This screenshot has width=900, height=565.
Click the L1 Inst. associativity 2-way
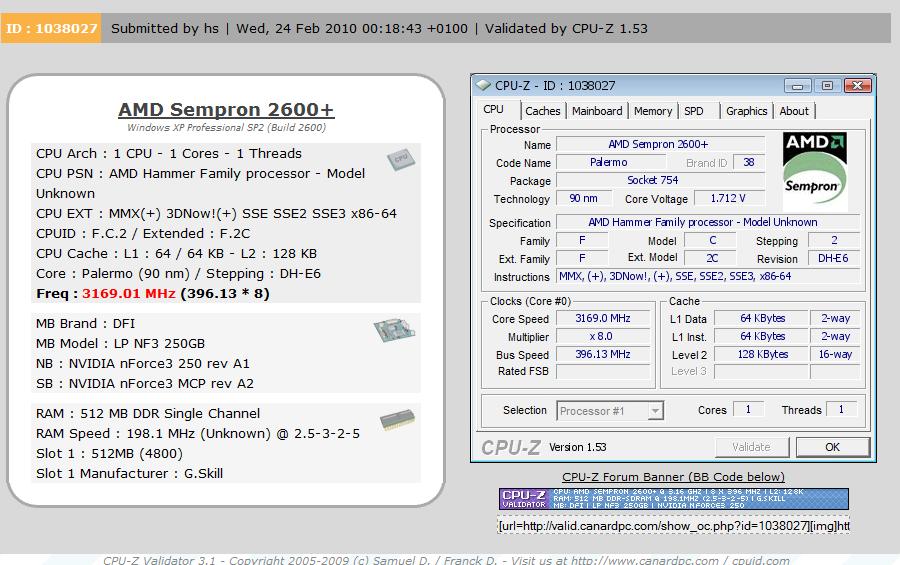(x=835, y=336)
